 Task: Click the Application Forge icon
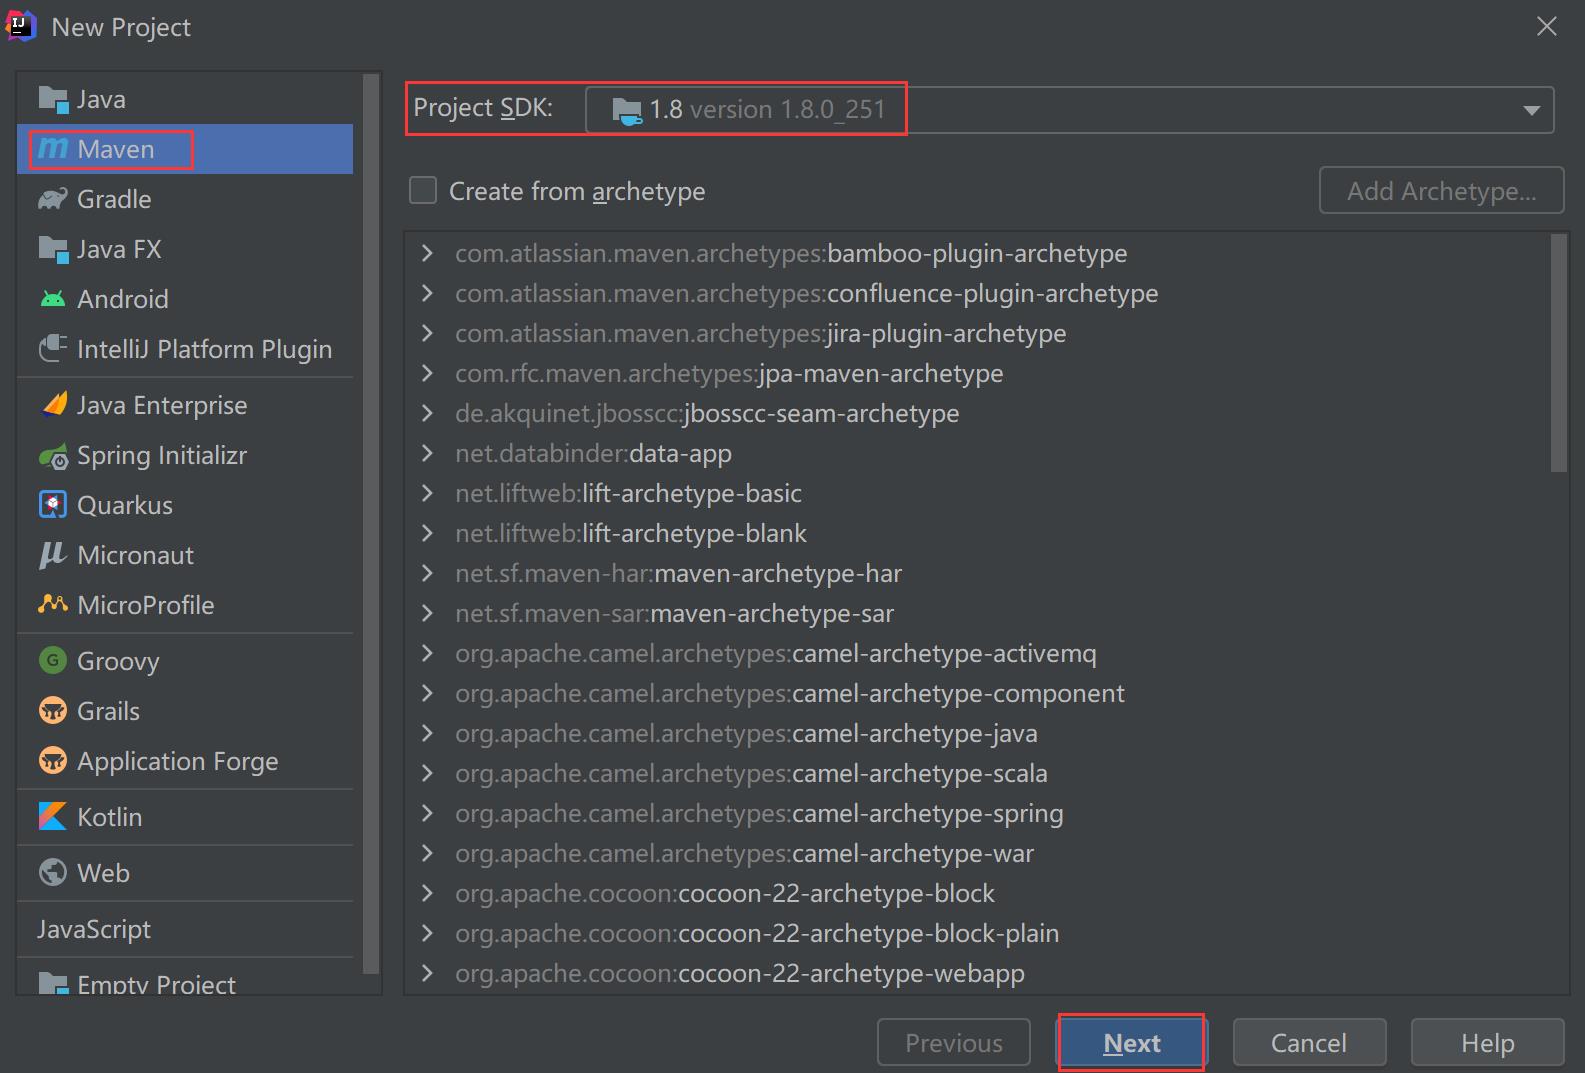[x=52, y=761]
